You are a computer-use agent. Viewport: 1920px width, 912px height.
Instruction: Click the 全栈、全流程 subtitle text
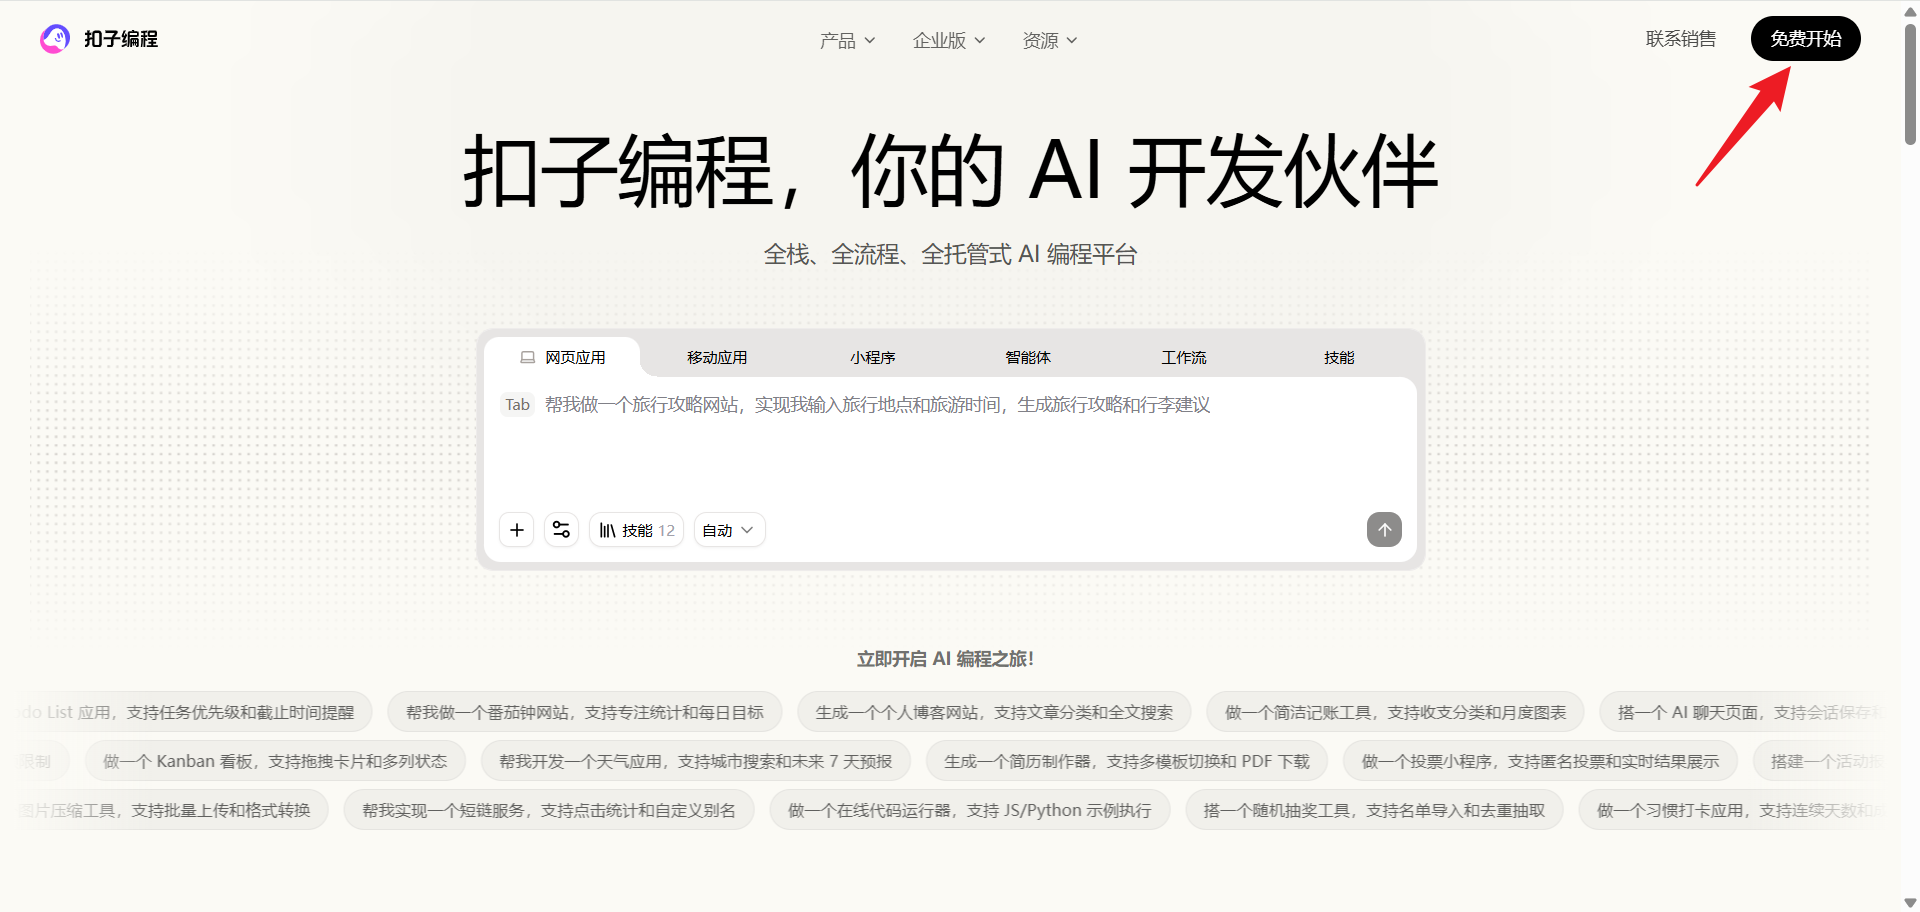pyautogui.click(x=950, y=255)
